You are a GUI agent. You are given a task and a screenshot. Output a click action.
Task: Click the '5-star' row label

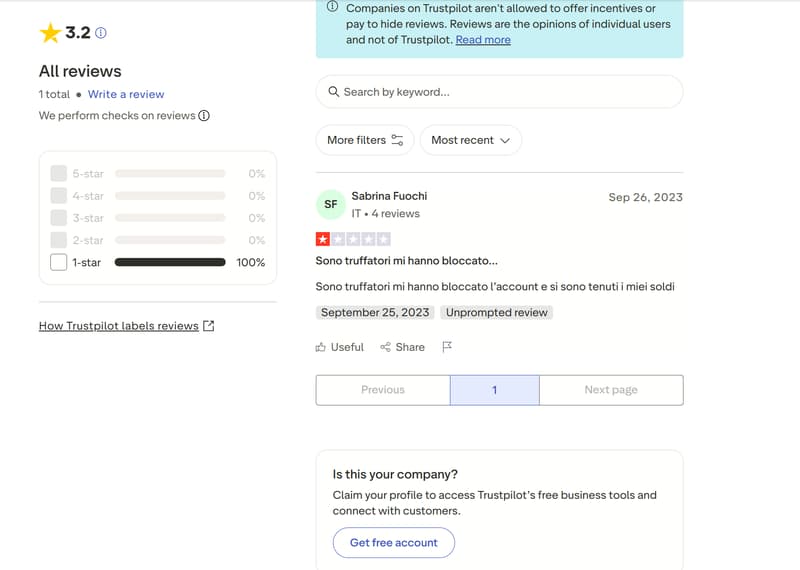(x=88, y=174)
